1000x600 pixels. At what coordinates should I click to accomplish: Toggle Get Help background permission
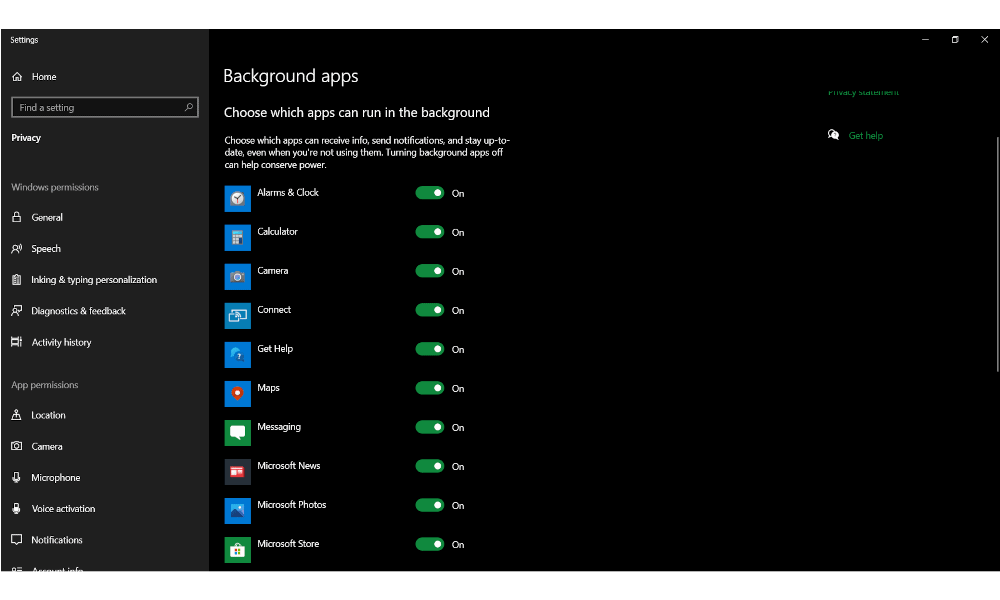429,349
